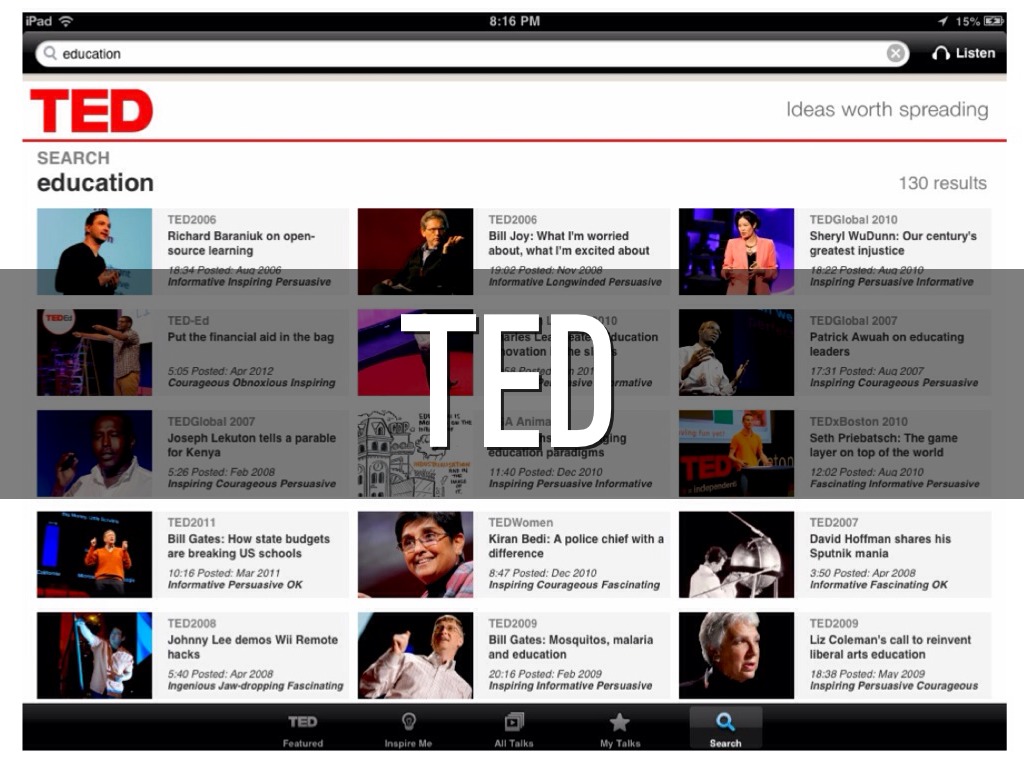Tap the Listen headphones button
The image size is (1024, 768).
coord(963,54)
